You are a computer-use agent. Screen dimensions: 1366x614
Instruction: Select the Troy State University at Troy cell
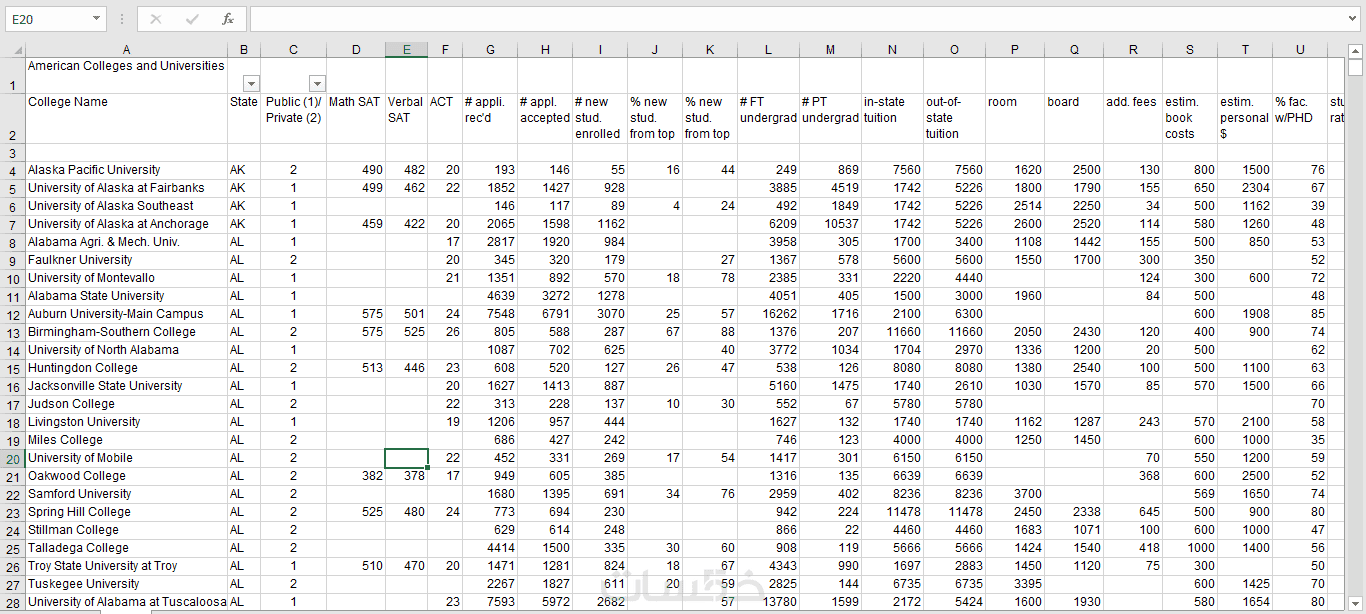pyautogui.click(x=126, y=566)
